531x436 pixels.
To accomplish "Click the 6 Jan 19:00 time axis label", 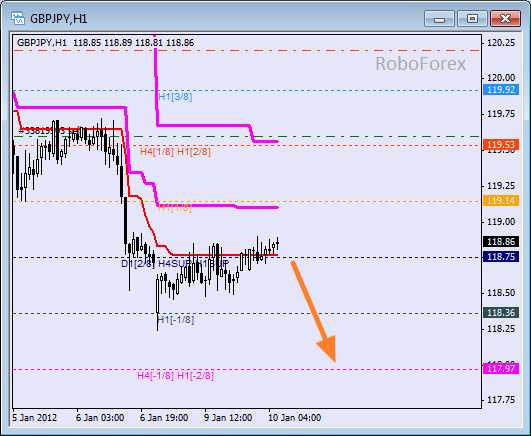I will [x=164, y=418].
